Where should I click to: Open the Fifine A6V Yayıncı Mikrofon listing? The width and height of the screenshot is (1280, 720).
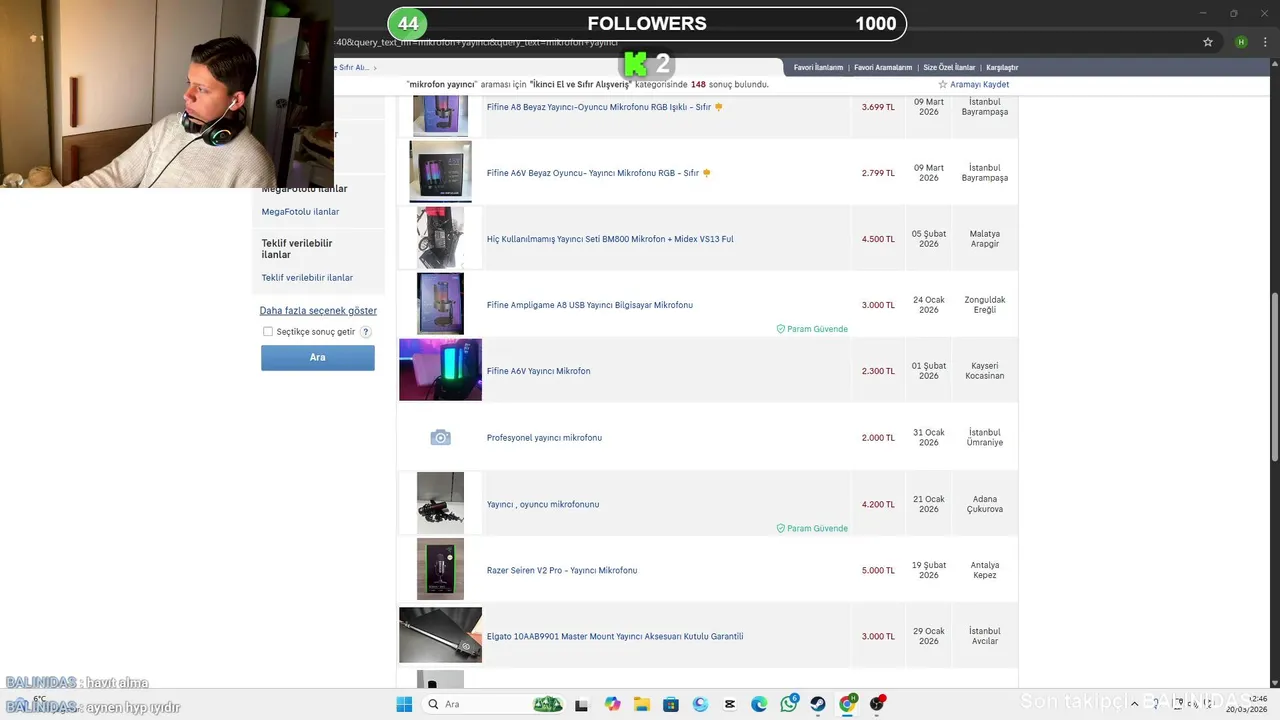(538, 371)
